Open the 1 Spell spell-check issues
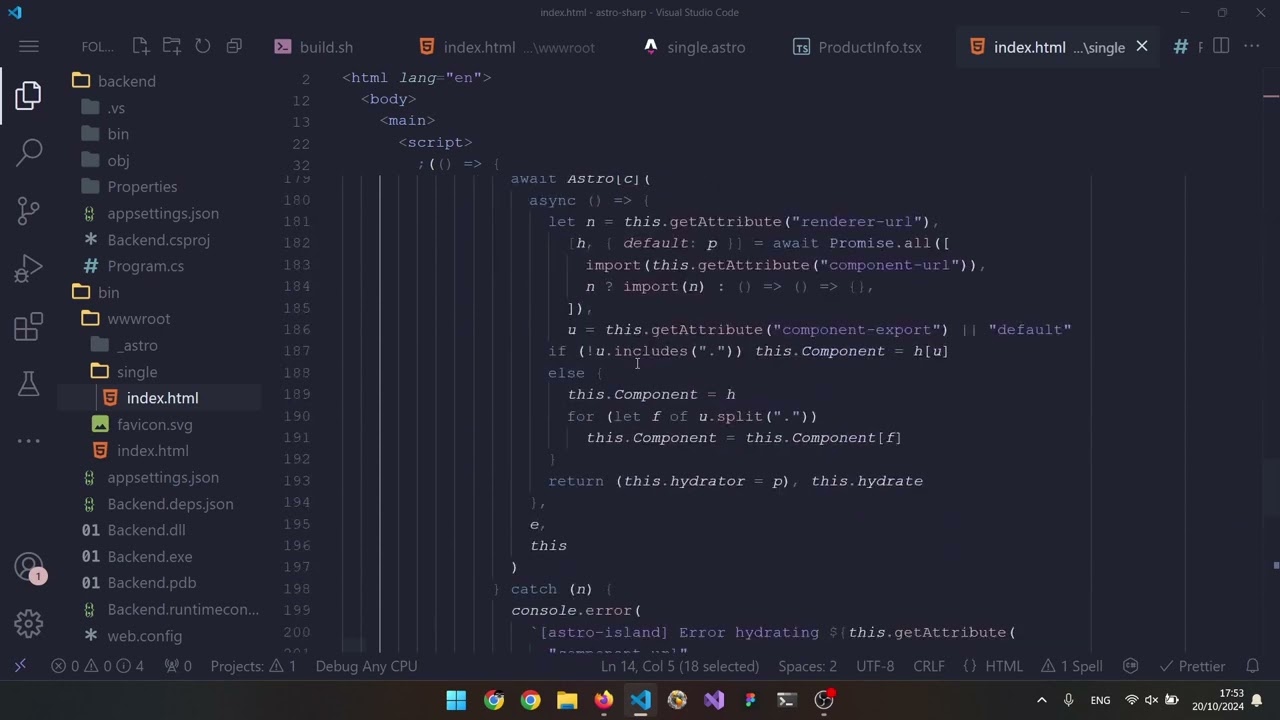1280x720 pixels. click(x=1071, y=666)
